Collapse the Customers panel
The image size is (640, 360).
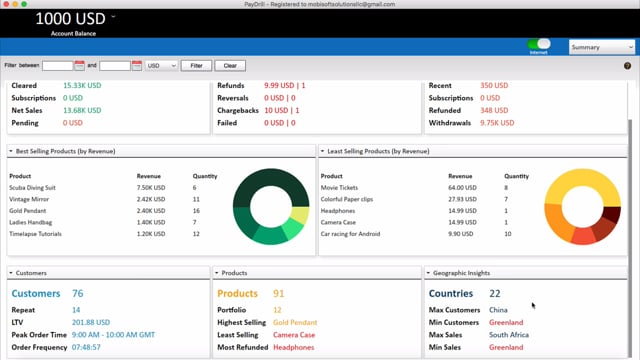coord(11,273)
